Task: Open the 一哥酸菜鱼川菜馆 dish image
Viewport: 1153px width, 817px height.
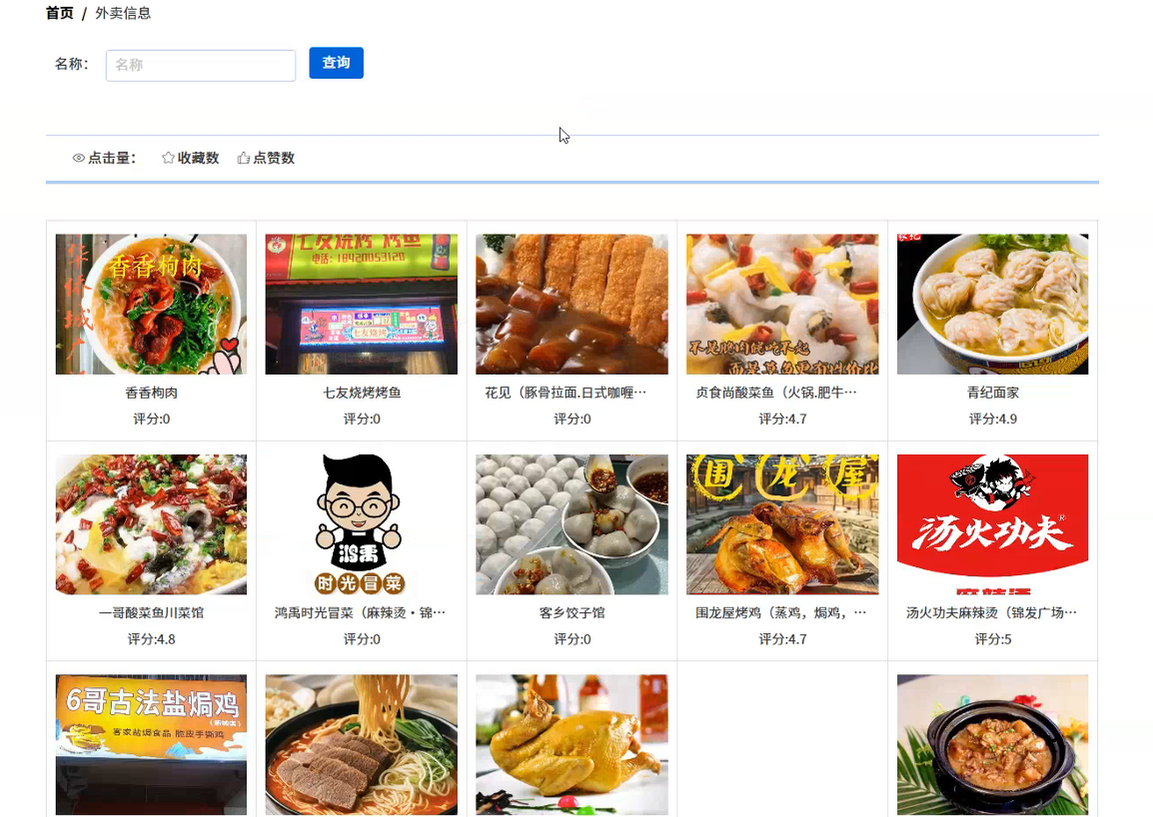Action: click(151, 524)
